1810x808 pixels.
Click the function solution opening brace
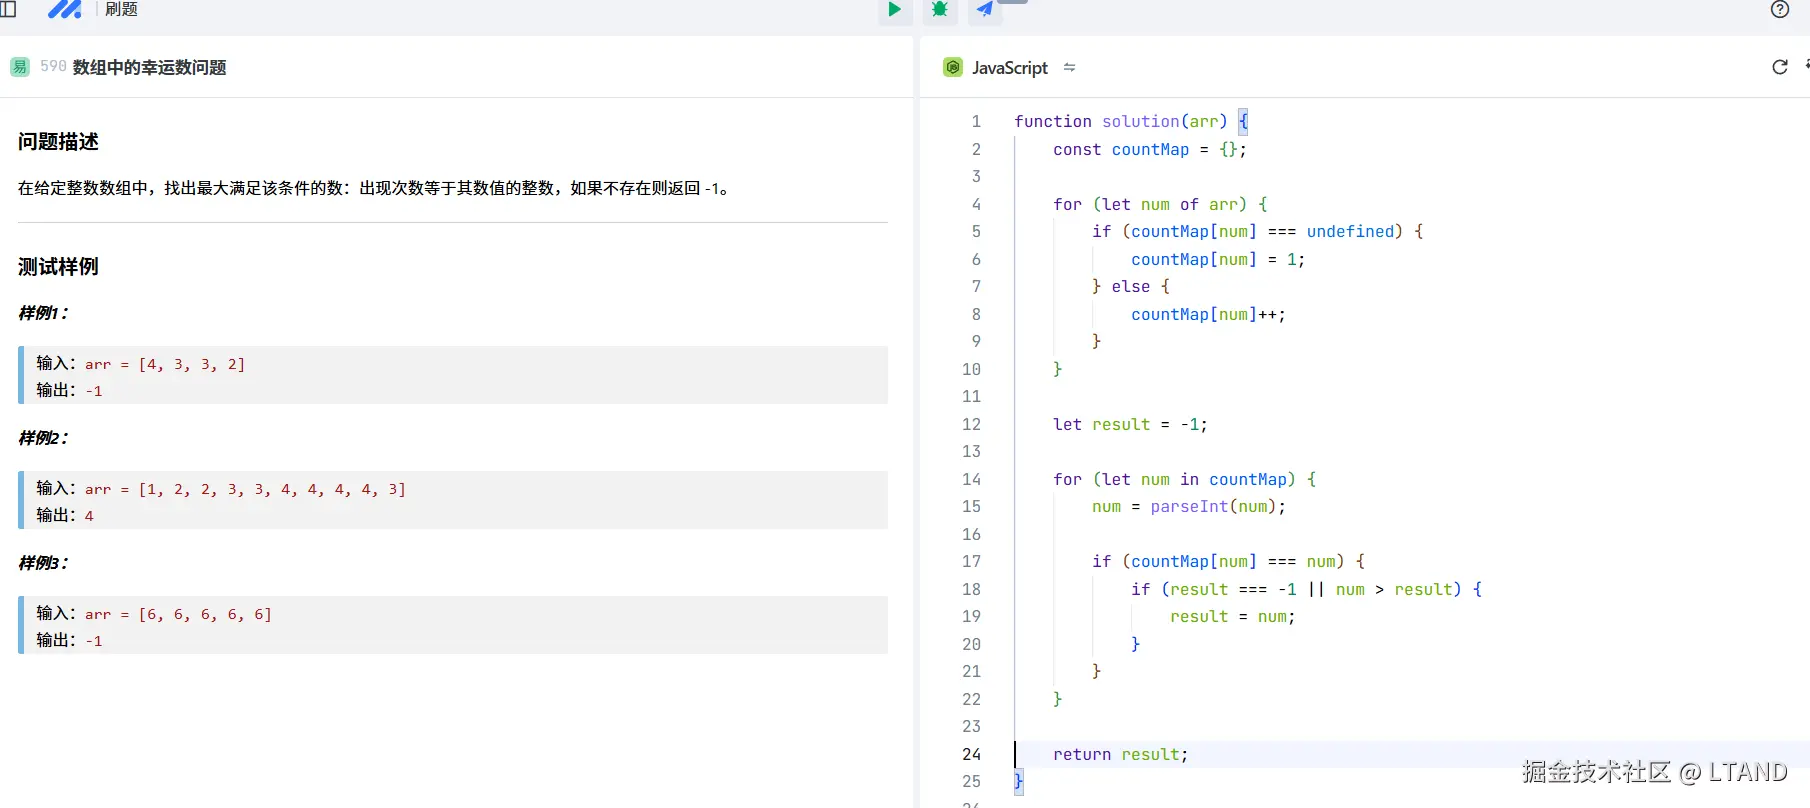[1243, 121]
